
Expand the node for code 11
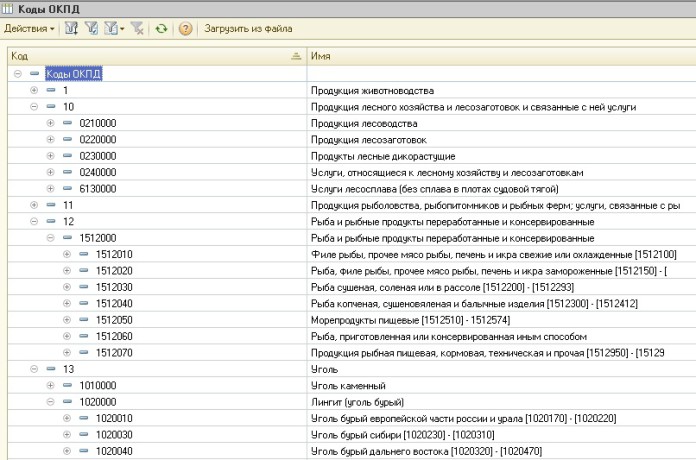pyautogui.click(x=34, y=205)
